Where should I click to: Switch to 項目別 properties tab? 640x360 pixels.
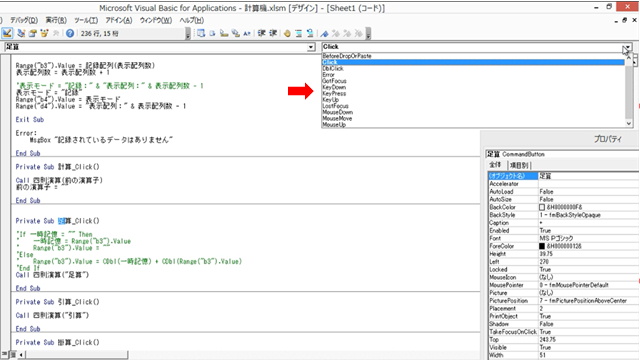pos(519,165)
